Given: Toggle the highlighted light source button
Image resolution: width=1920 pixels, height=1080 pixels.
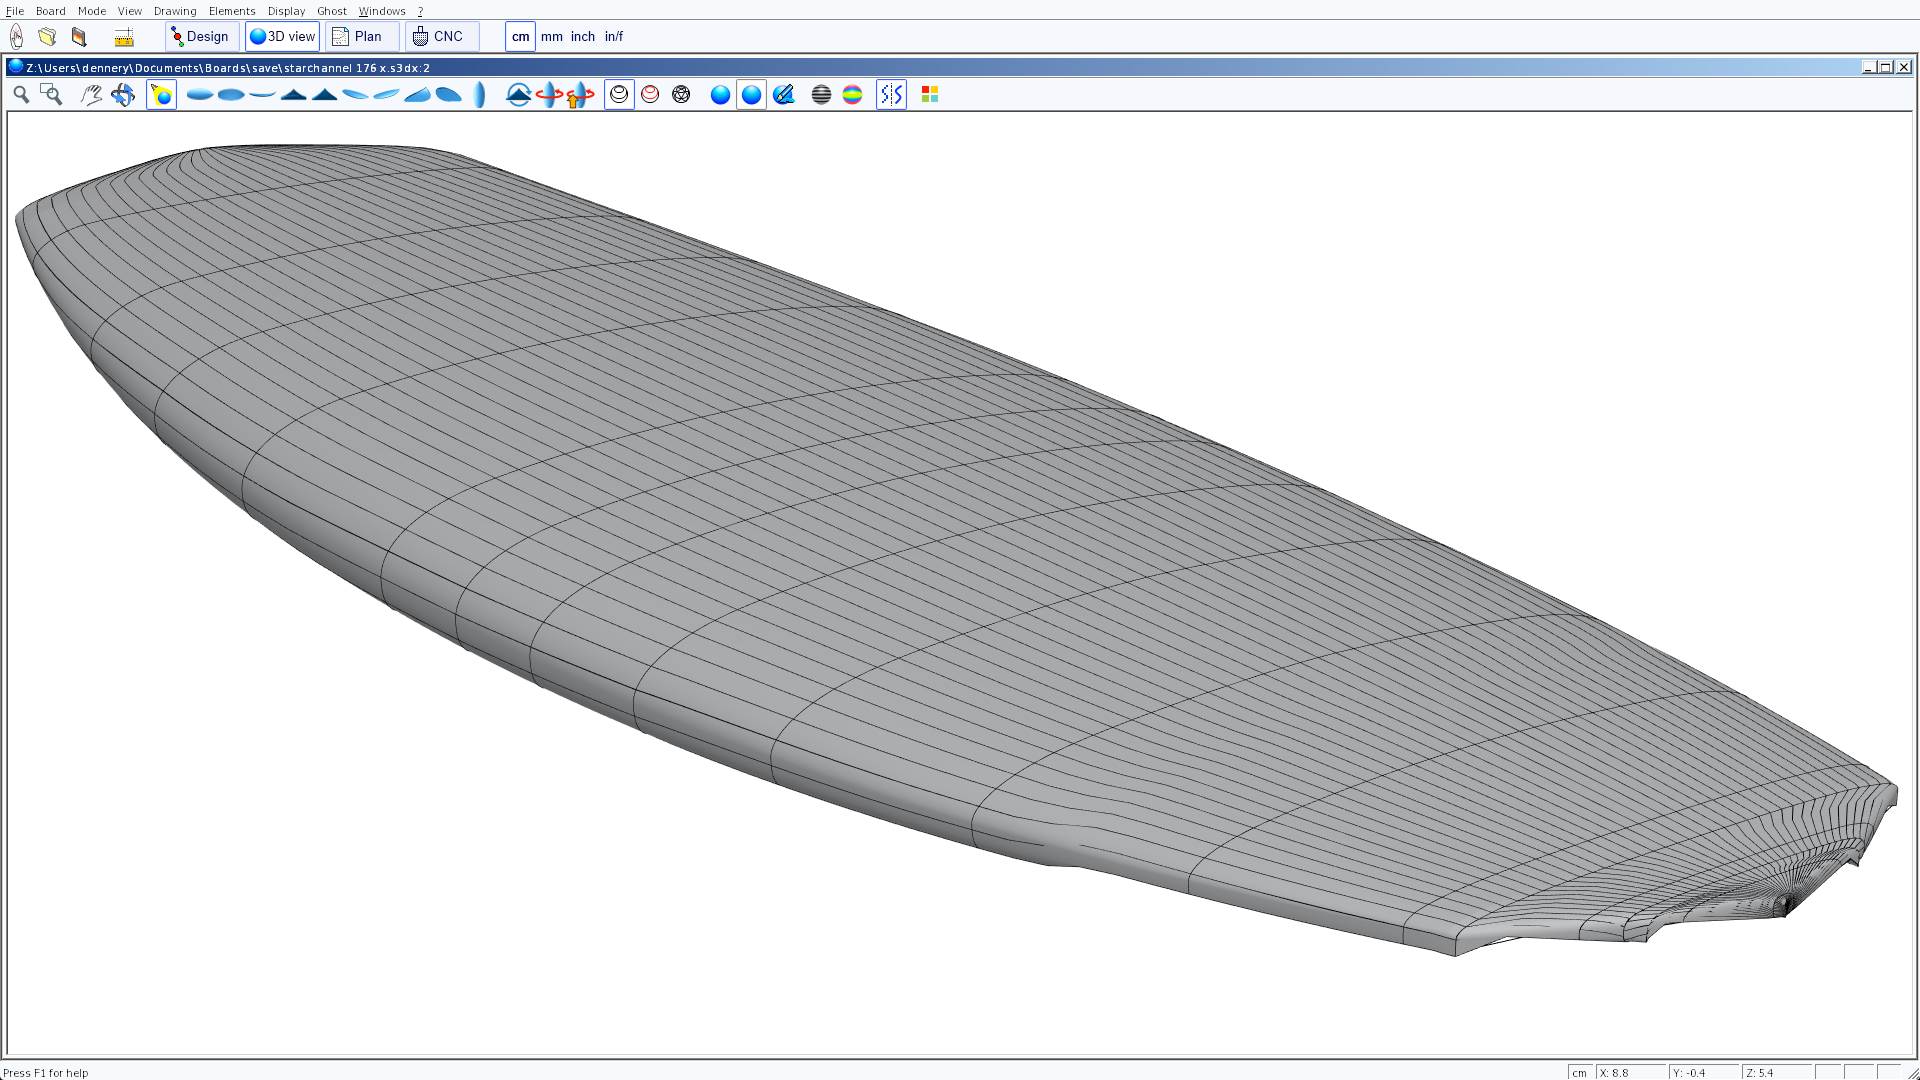Looking at the screenshot, I should coord(161,94).
